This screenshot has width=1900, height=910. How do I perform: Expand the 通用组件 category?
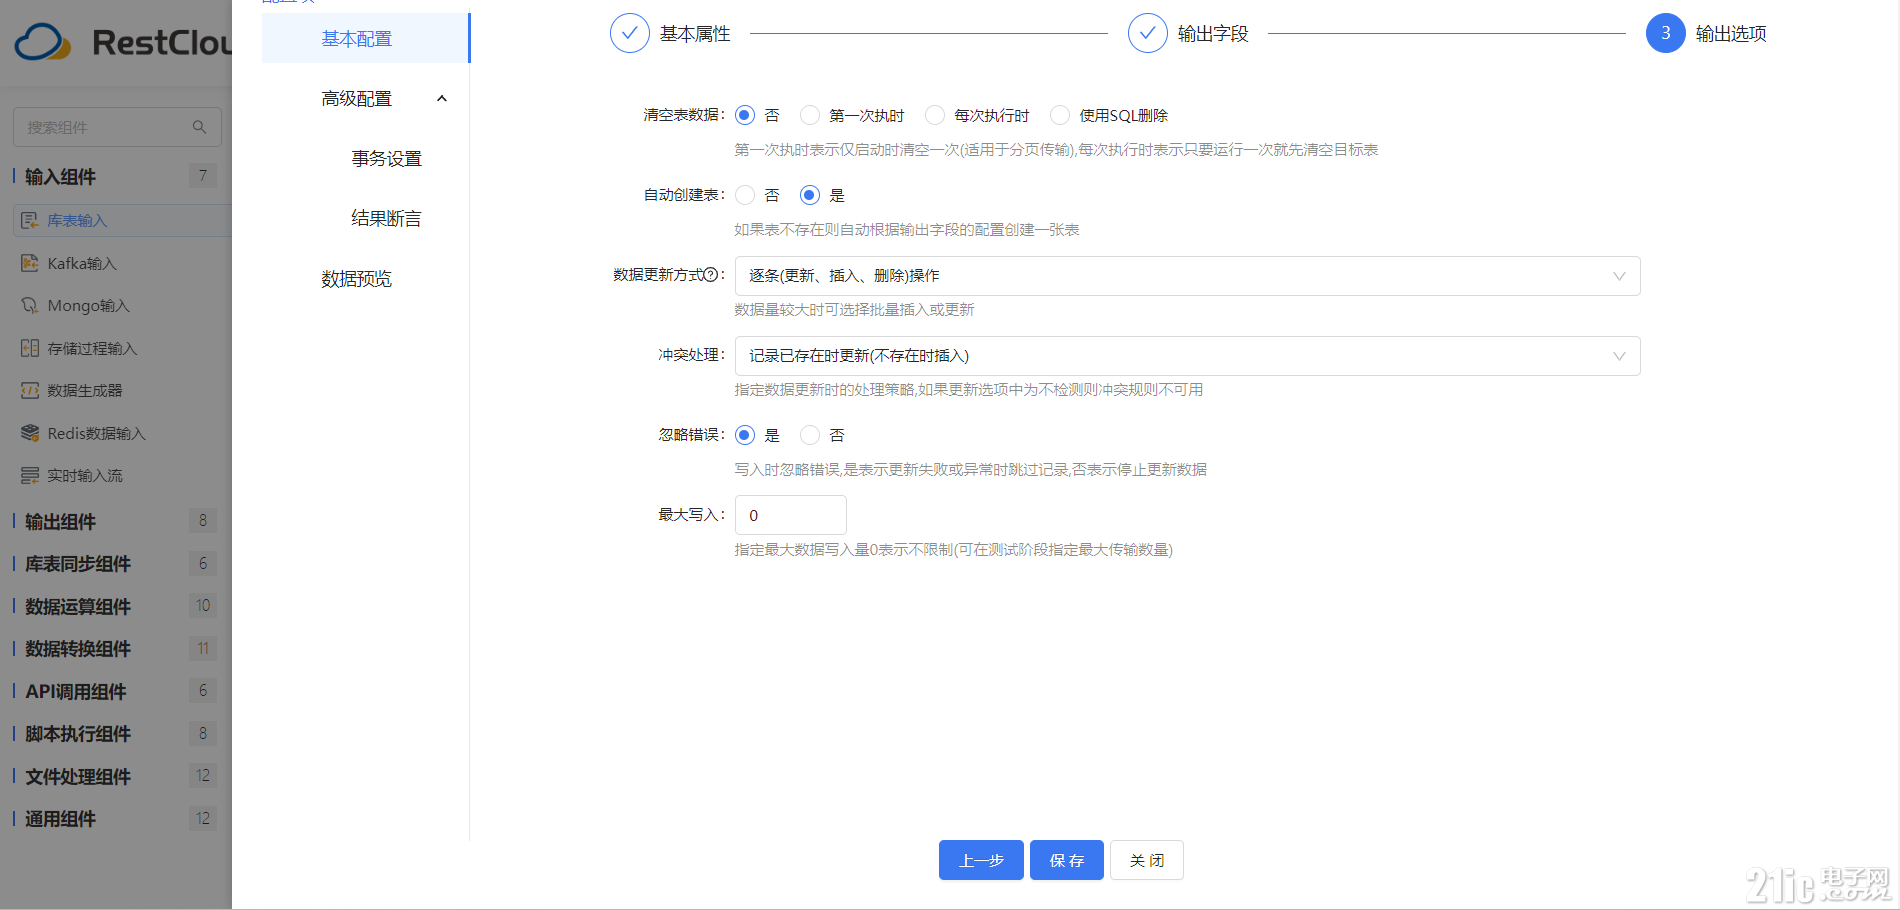tap(60, 819)
